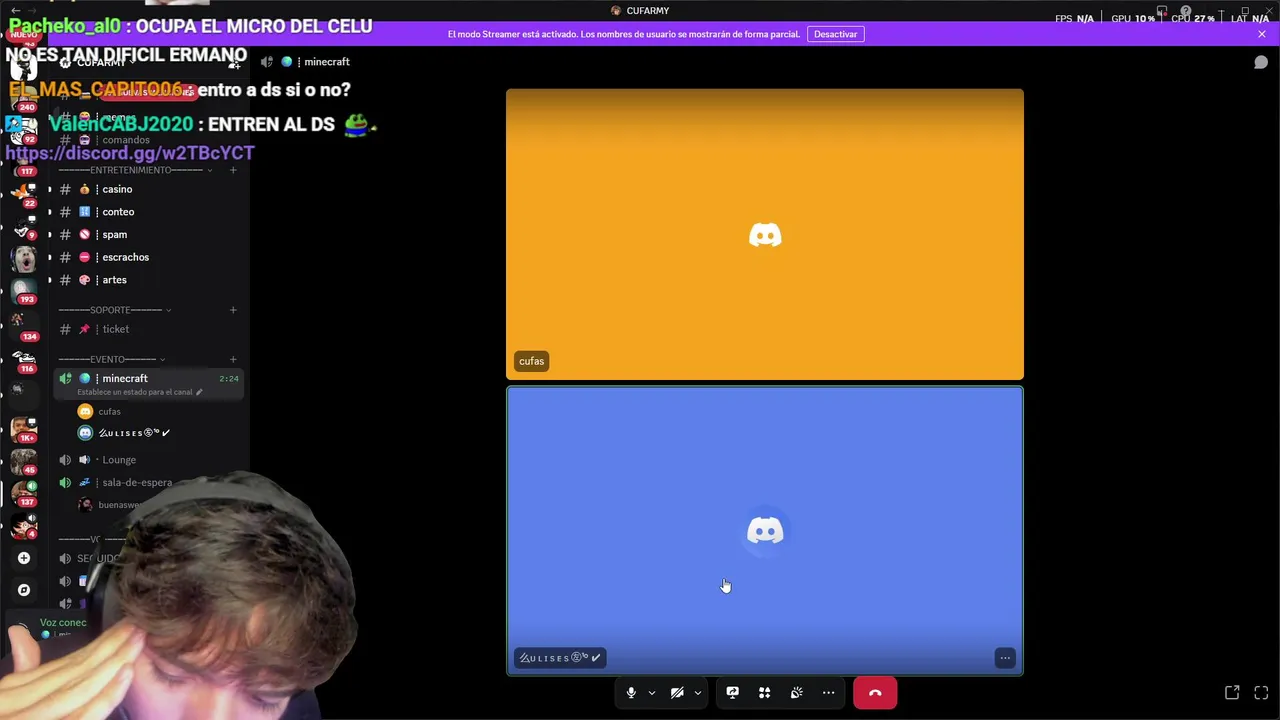Open camera options dropdown arrow
This screenshot has height=720, width=1280.
pyautogui.click(x=698, y=693)
